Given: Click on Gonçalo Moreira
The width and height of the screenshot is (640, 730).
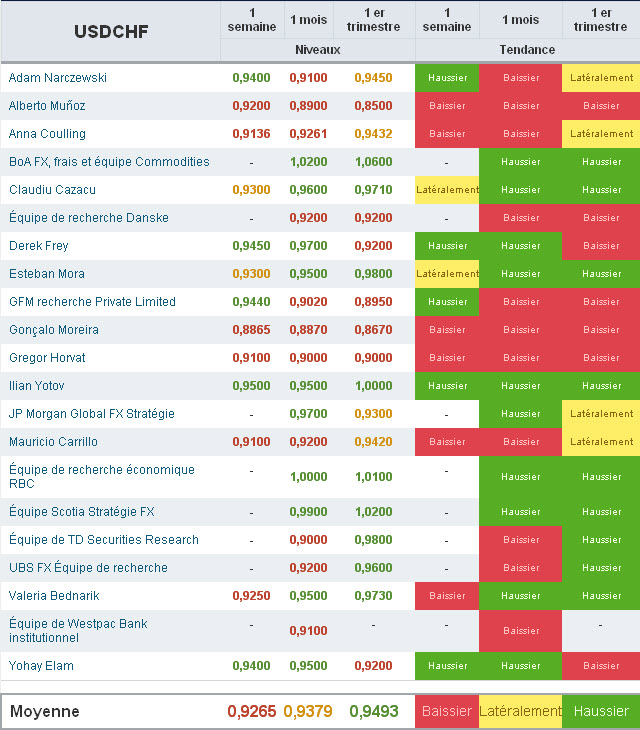Looking at the screenshot, I should (x=54, y=330).
